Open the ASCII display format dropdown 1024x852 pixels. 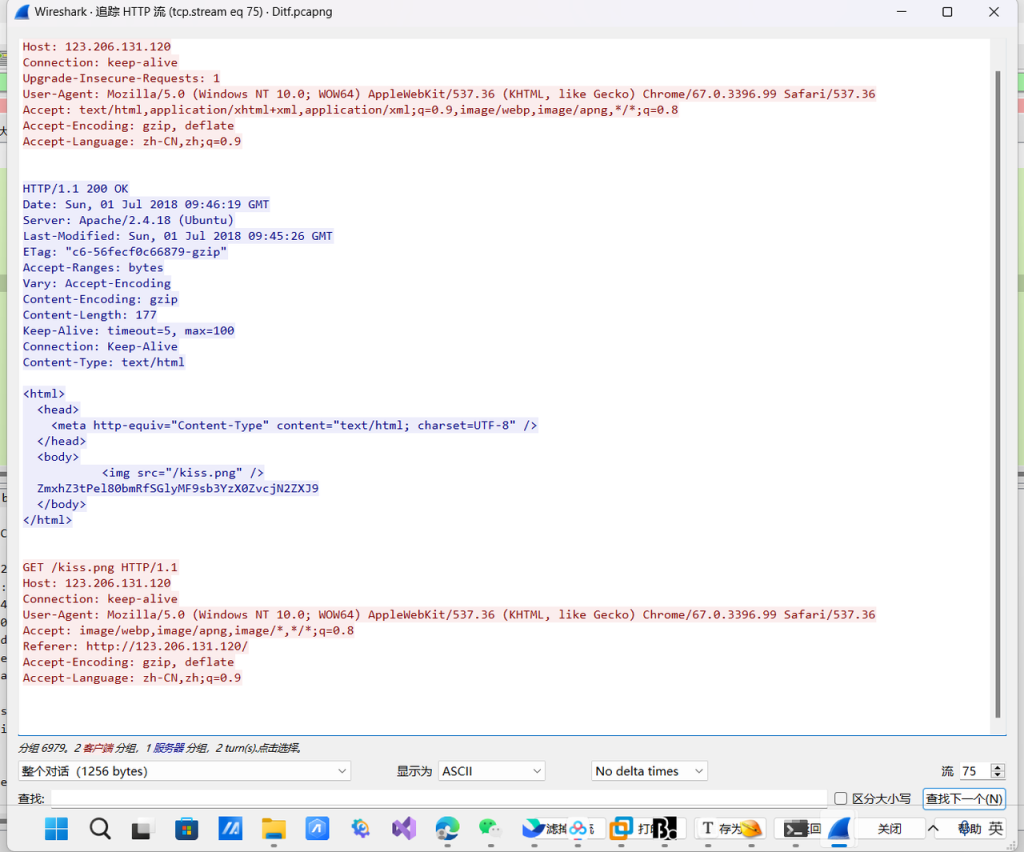click(492, 771)
